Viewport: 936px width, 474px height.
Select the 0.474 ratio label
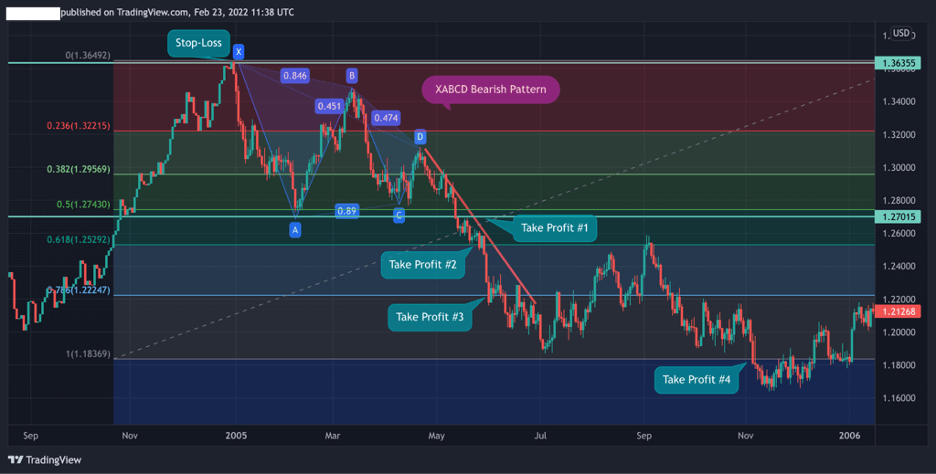tap(386, 118)
